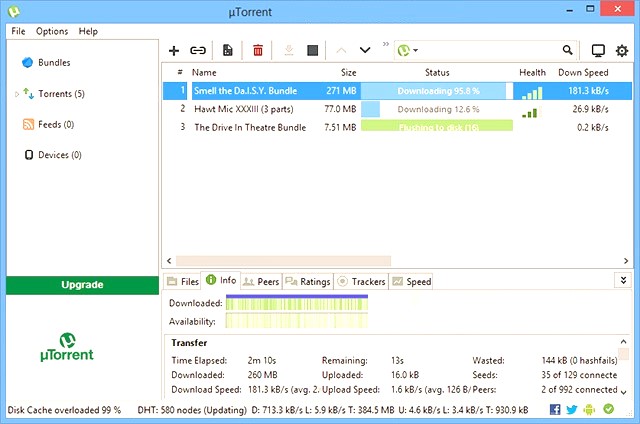Click the torrent list's right scroll arrow
The height and width of the screenshot is (424, 640).
(626, 261)
